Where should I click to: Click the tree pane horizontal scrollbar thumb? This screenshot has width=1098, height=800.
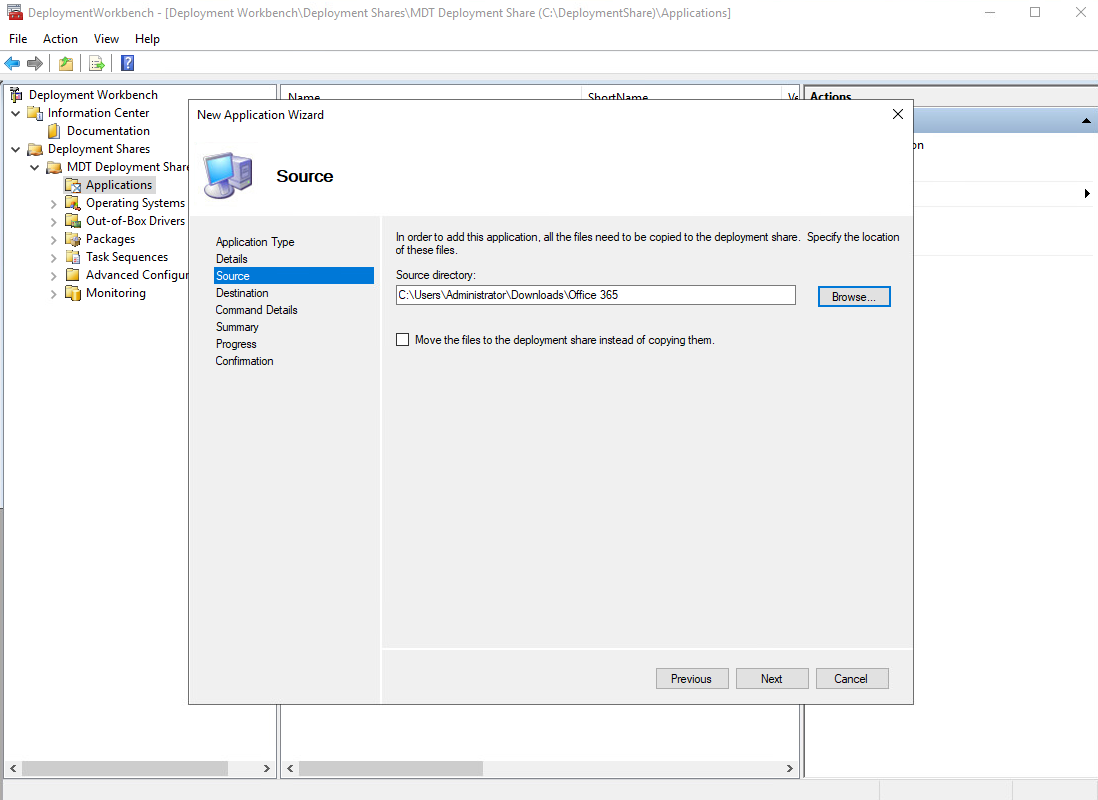125,768
